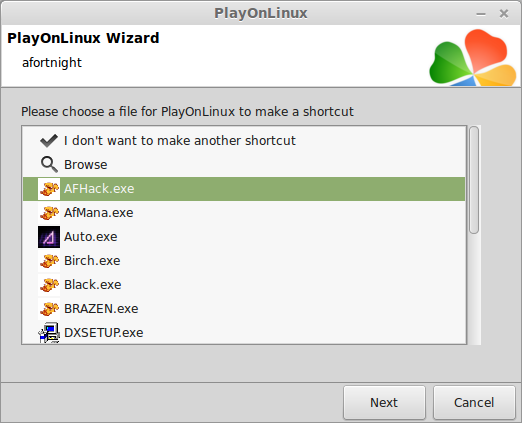This screenshot has height=423, width=522.
Task: Select the AfMana.exe file entry
Action: (244, 213)
